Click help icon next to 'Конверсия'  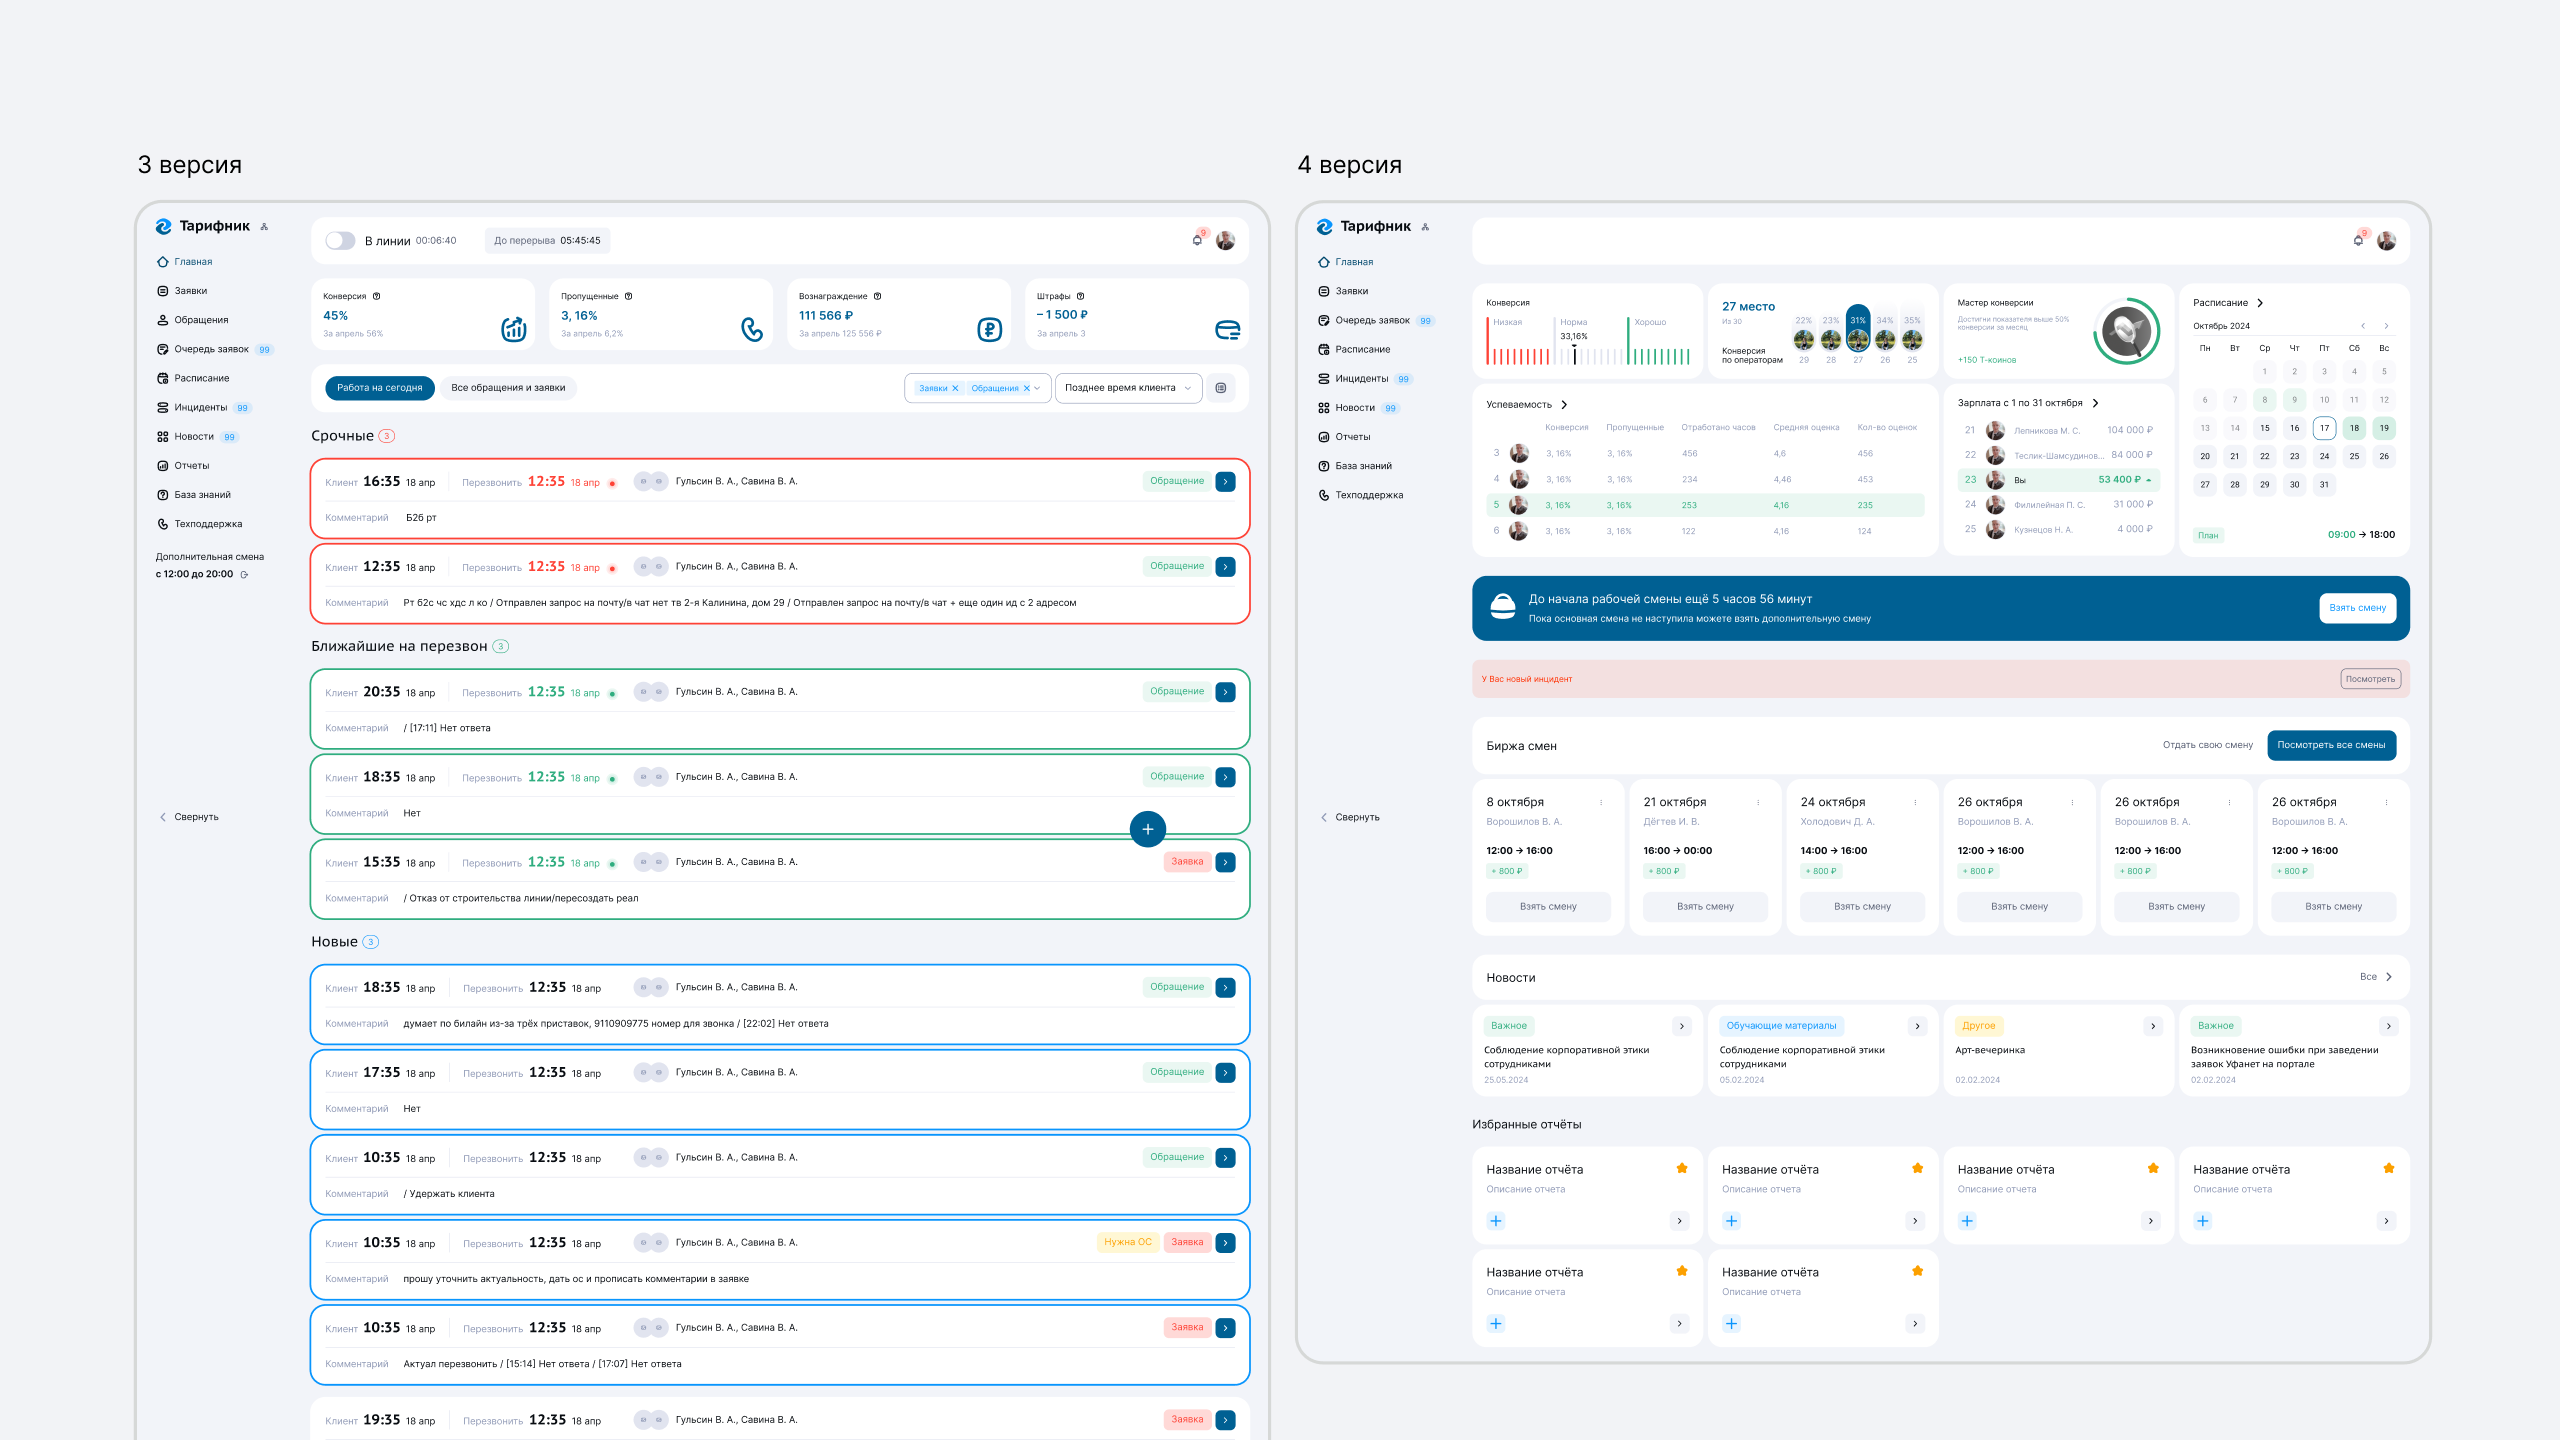coord(377,296)
